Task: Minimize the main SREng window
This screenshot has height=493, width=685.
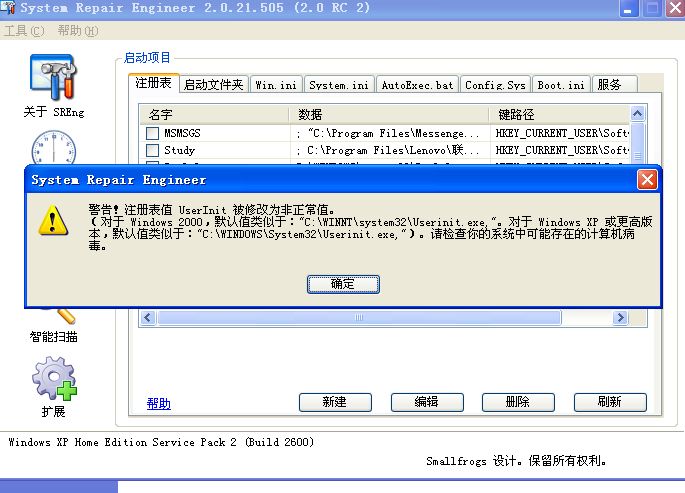Action: pos(628,8)
